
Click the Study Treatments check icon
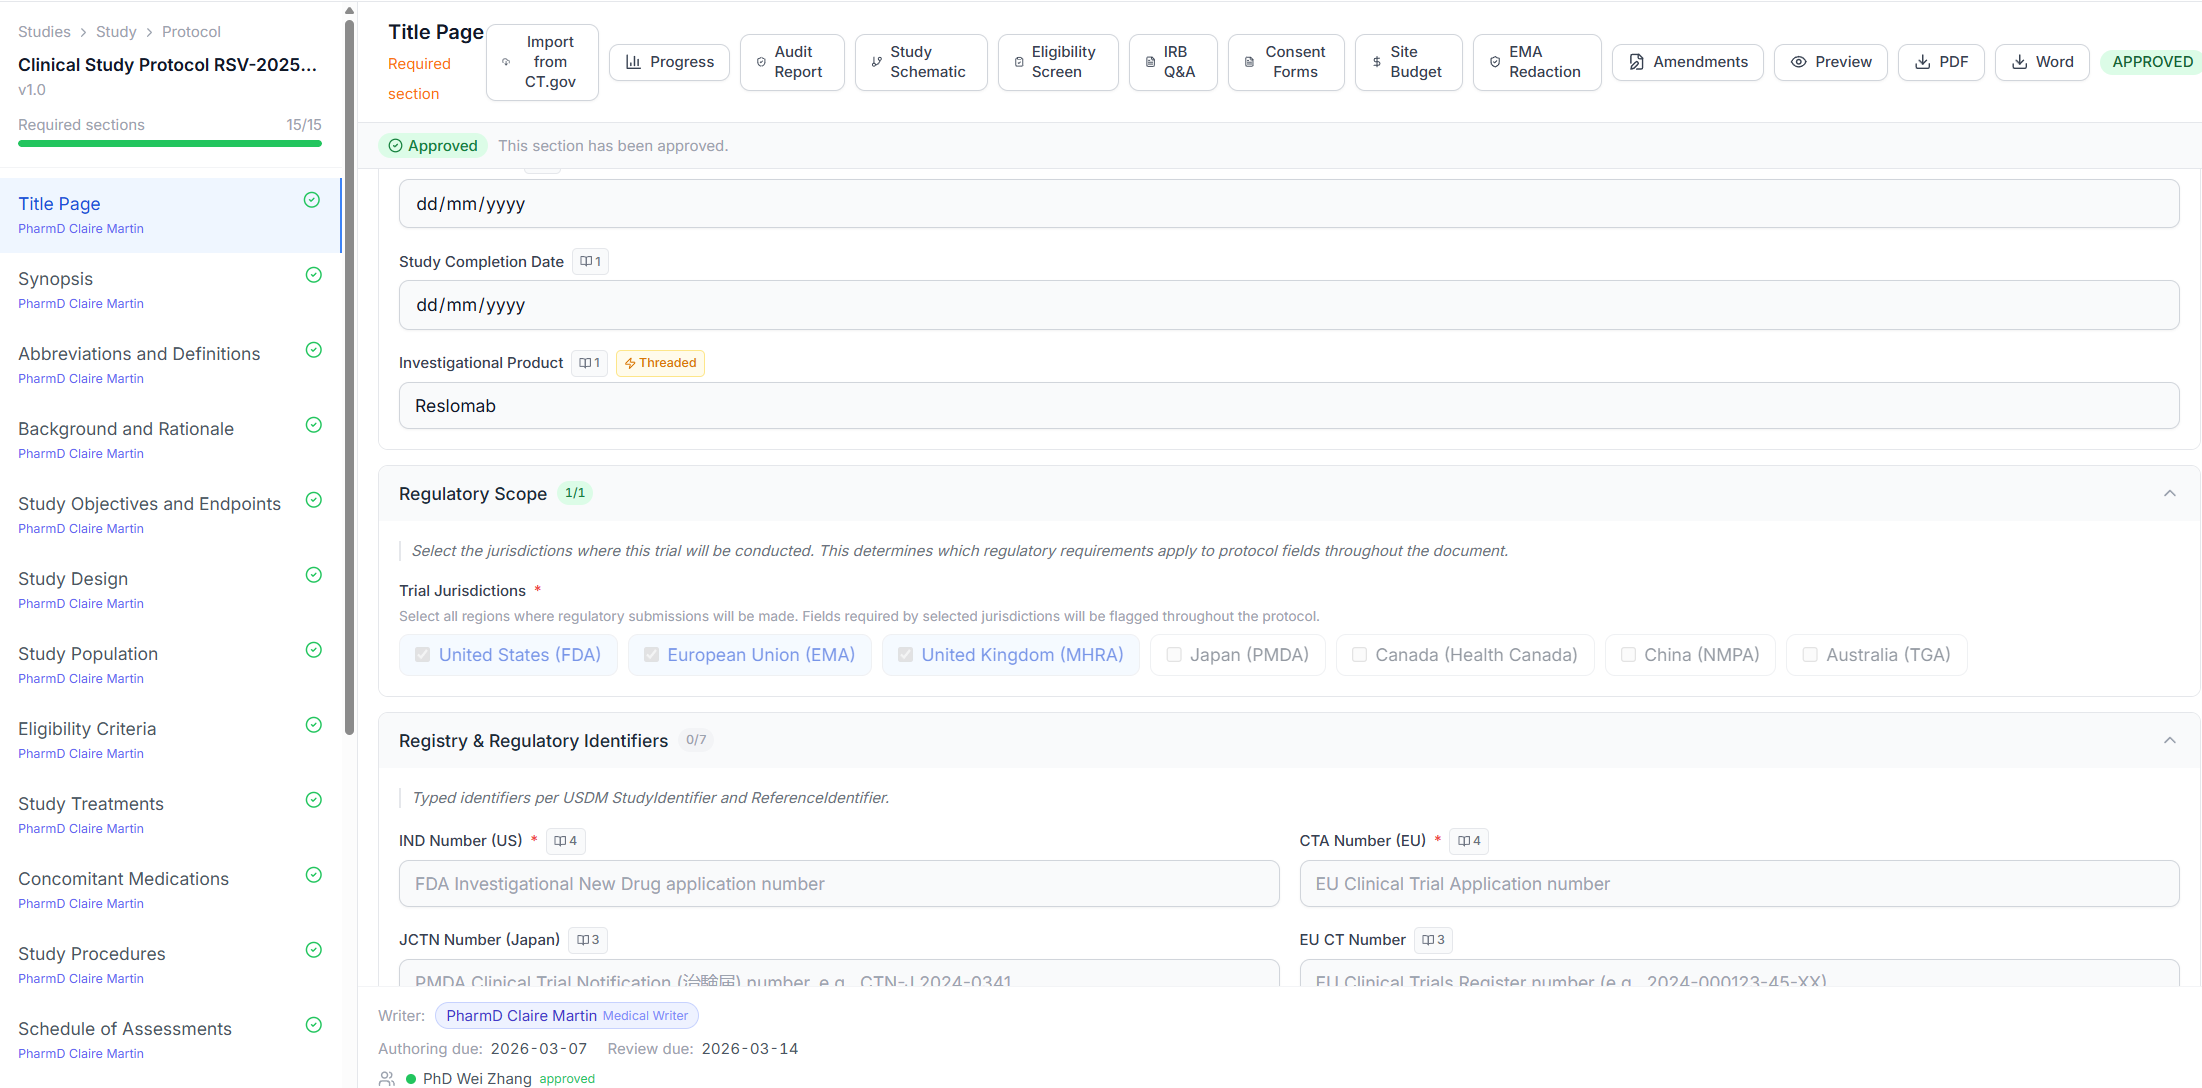pyautogui.click(x=313, y=800)
